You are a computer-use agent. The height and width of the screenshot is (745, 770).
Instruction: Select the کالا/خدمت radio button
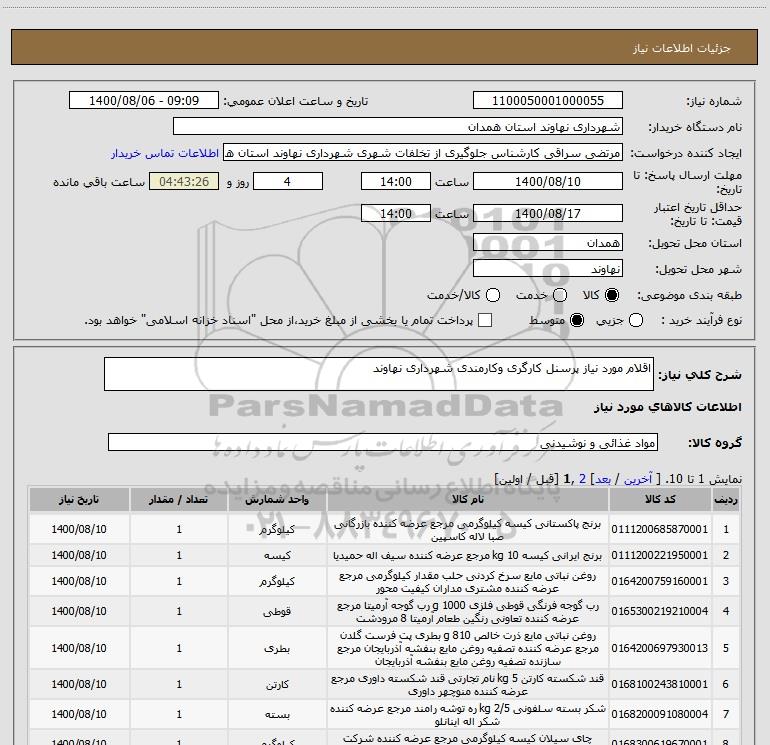(493, 295)
